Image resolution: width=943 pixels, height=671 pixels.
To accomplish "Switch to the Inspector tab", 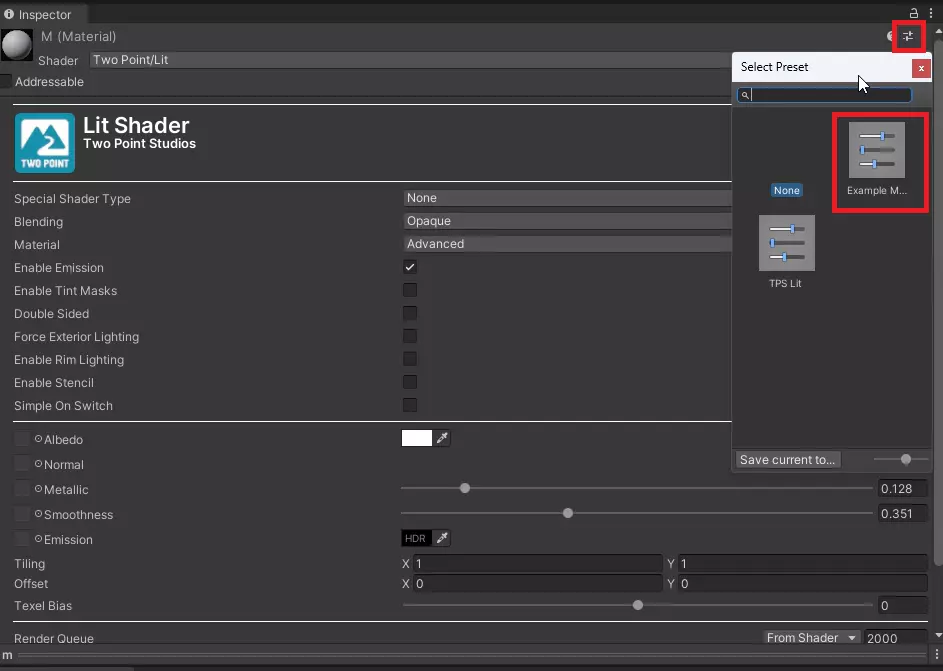I will click(x=43, y=14).
